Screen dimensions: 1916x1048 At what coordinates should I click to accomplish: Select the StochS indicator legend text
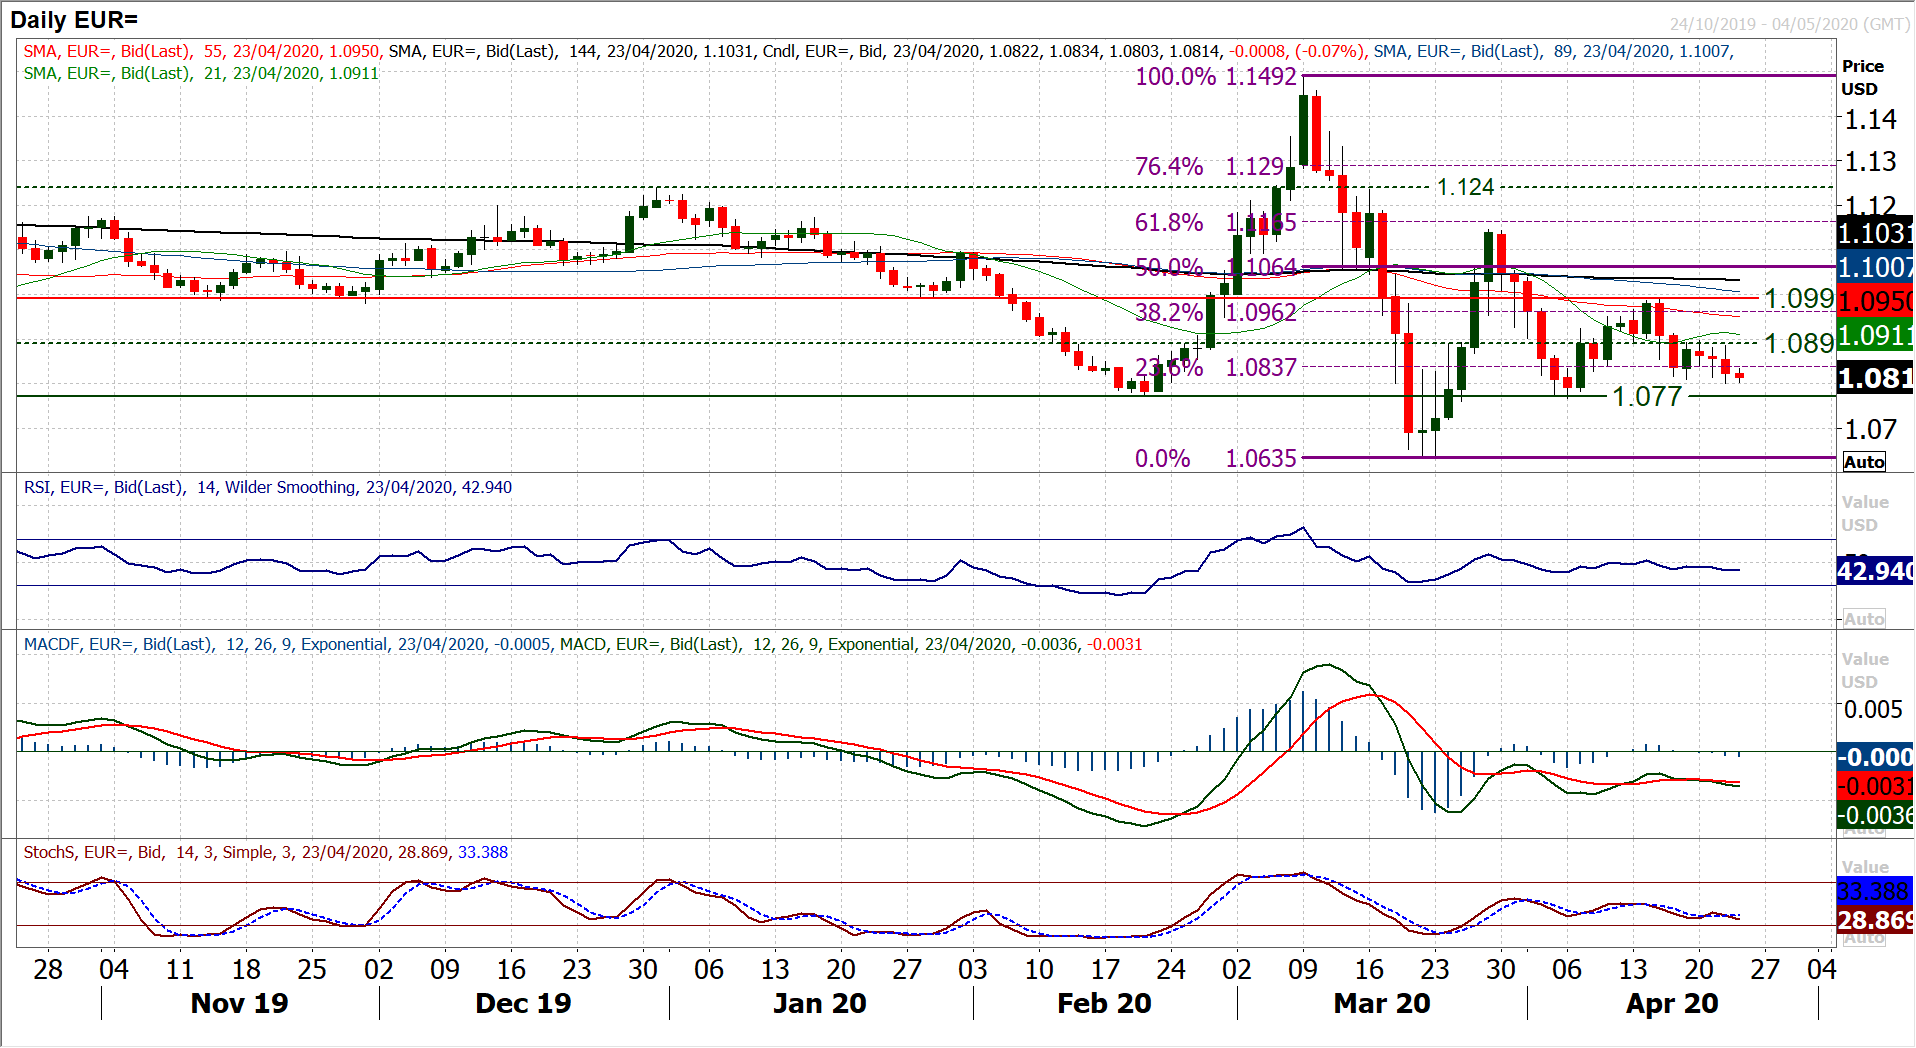pos(265,852)
